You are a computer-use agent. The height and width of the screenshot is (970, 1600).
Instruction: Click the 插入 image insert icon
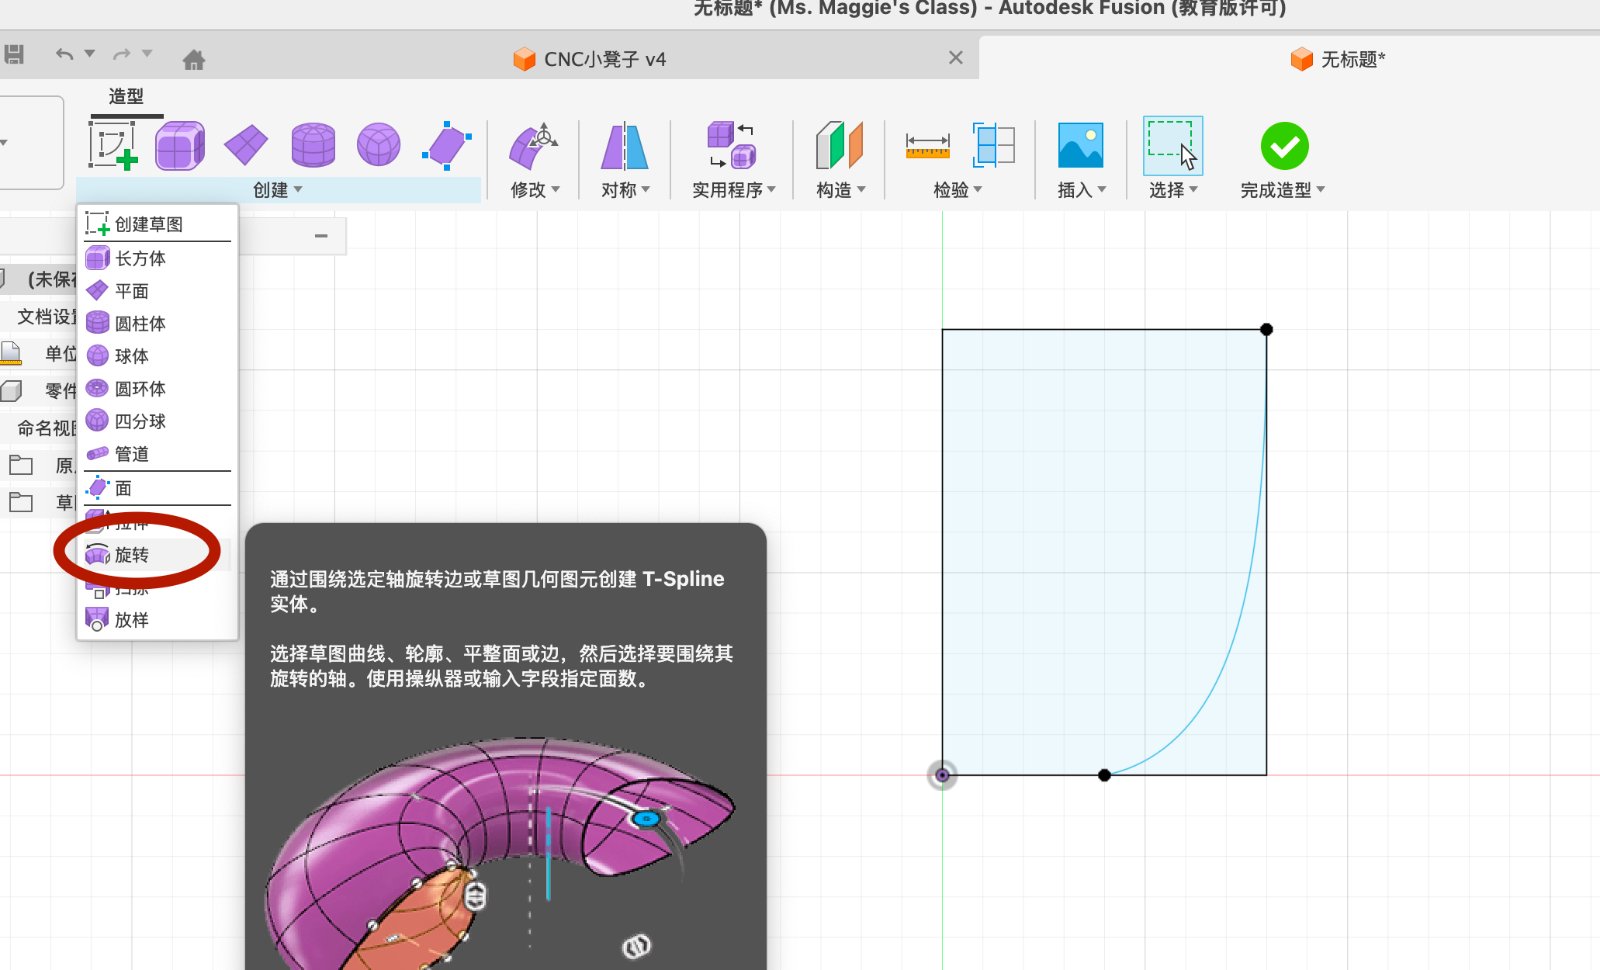click(x=1081, y=148)
